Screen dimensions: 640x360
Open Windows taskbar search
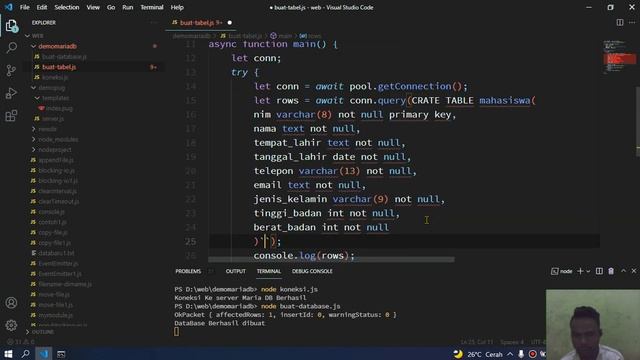point(25,354)
